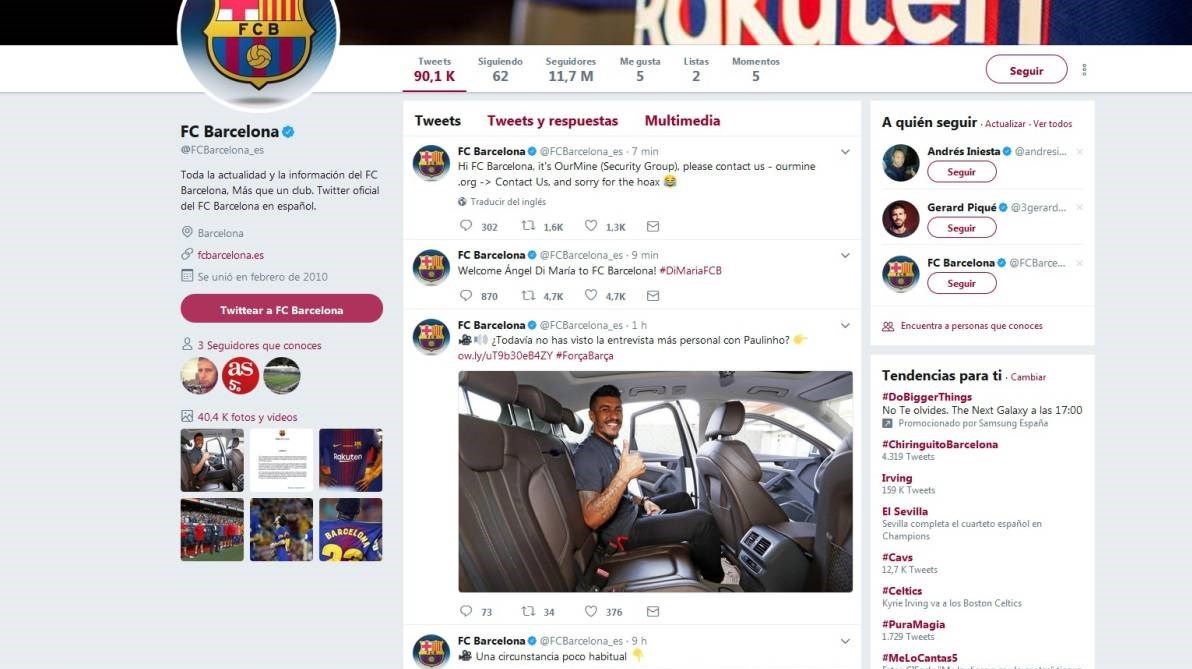Visit the fcbarcelona.es website link
The width and height of the screenshot is (1192, 669).
click(x=231, y=255)
